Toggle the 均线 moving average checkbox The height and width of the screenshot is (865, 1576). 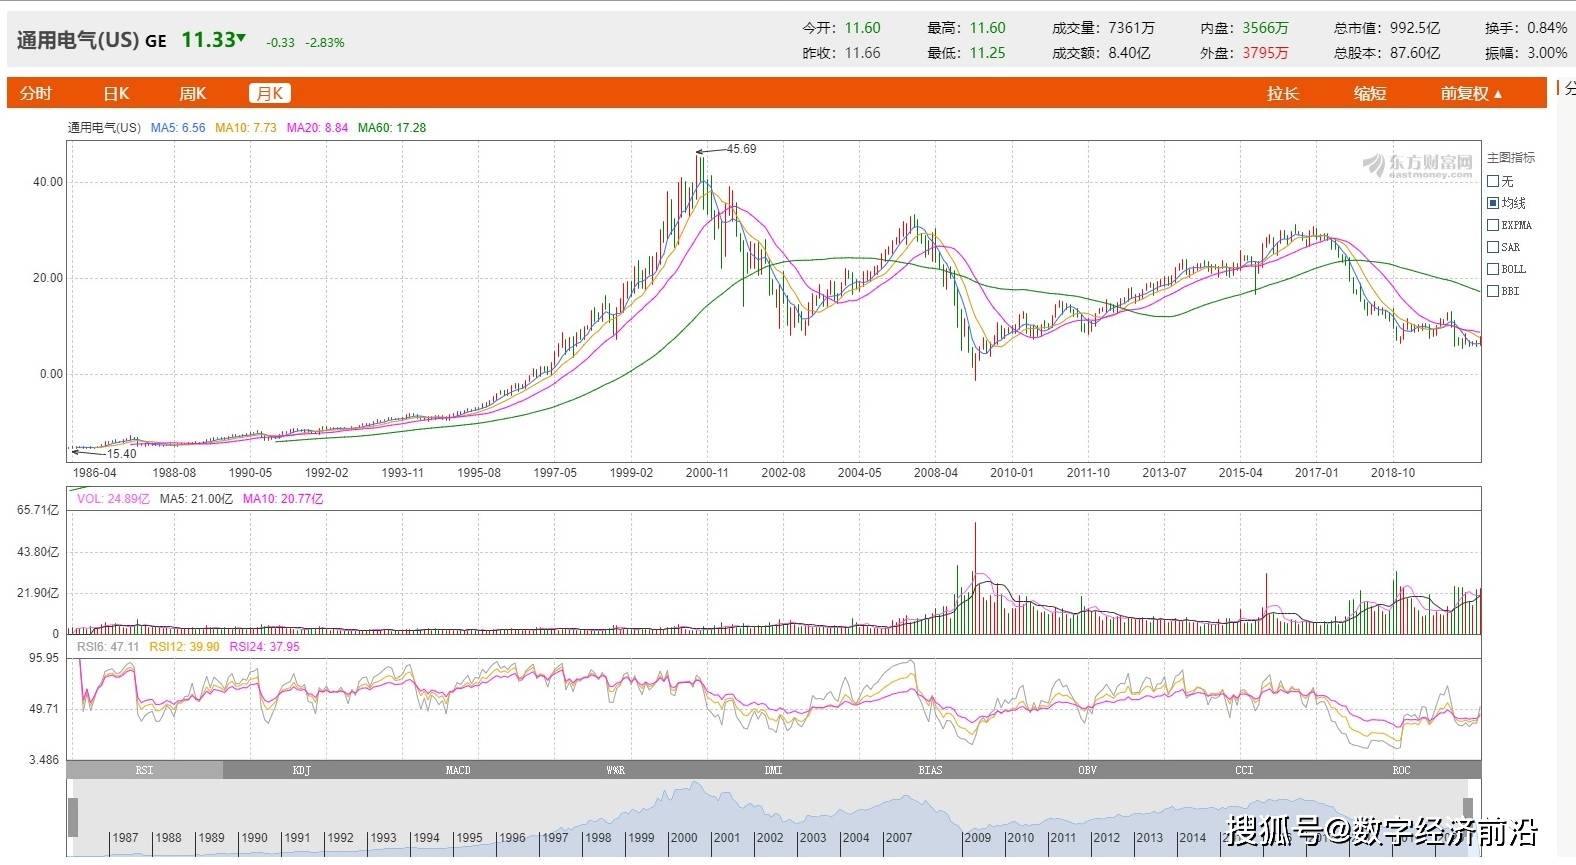[x=1493, y=203]
